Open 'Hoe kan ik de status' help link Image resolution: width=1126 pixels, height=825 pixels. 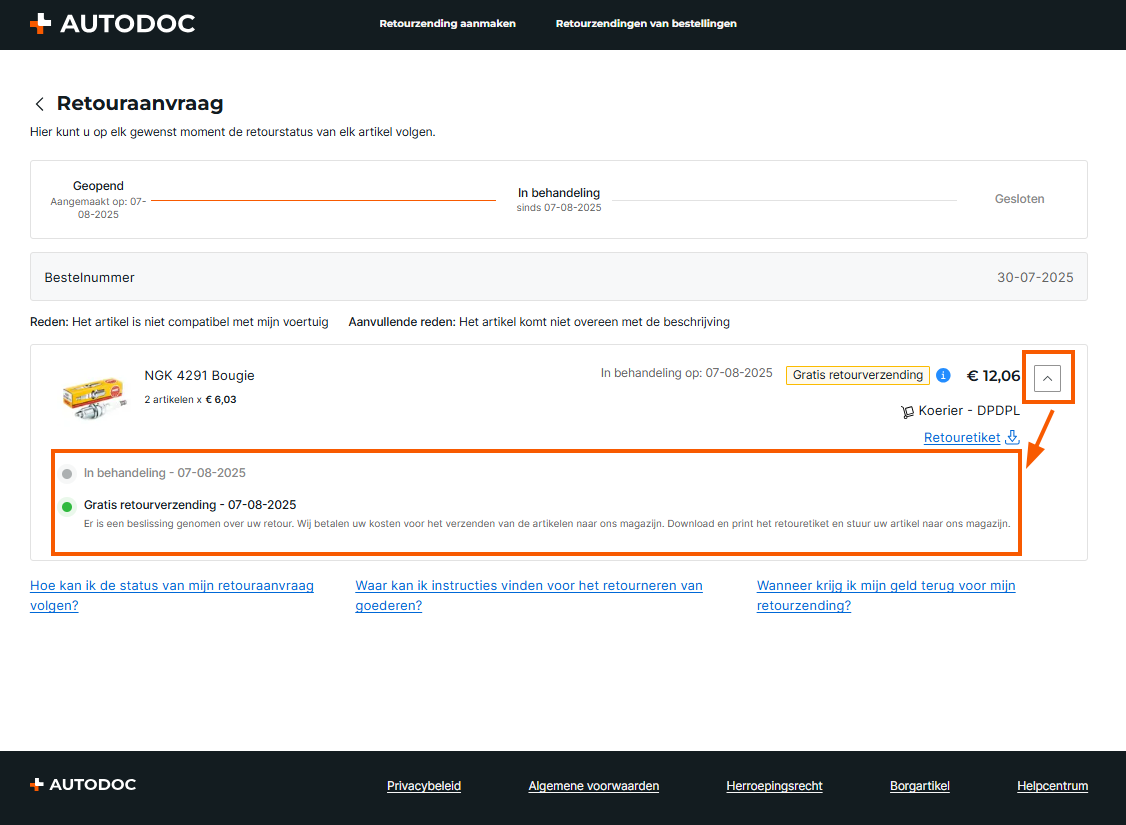pos(171,595)
